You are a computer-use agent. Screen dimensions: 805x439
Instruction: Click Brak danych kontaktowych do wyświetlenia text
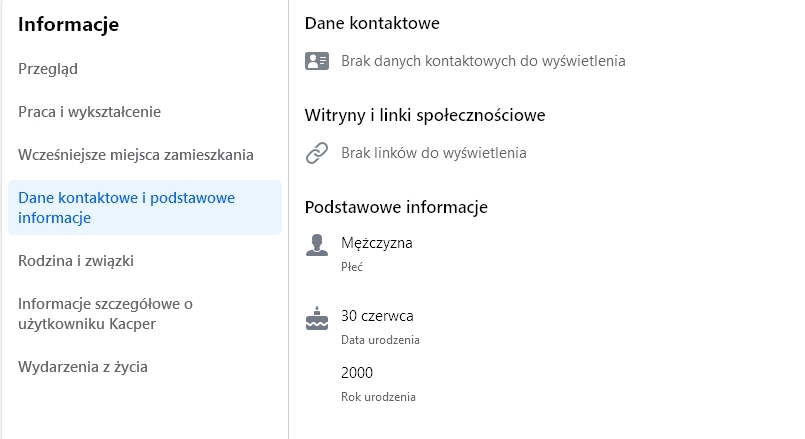483,61
